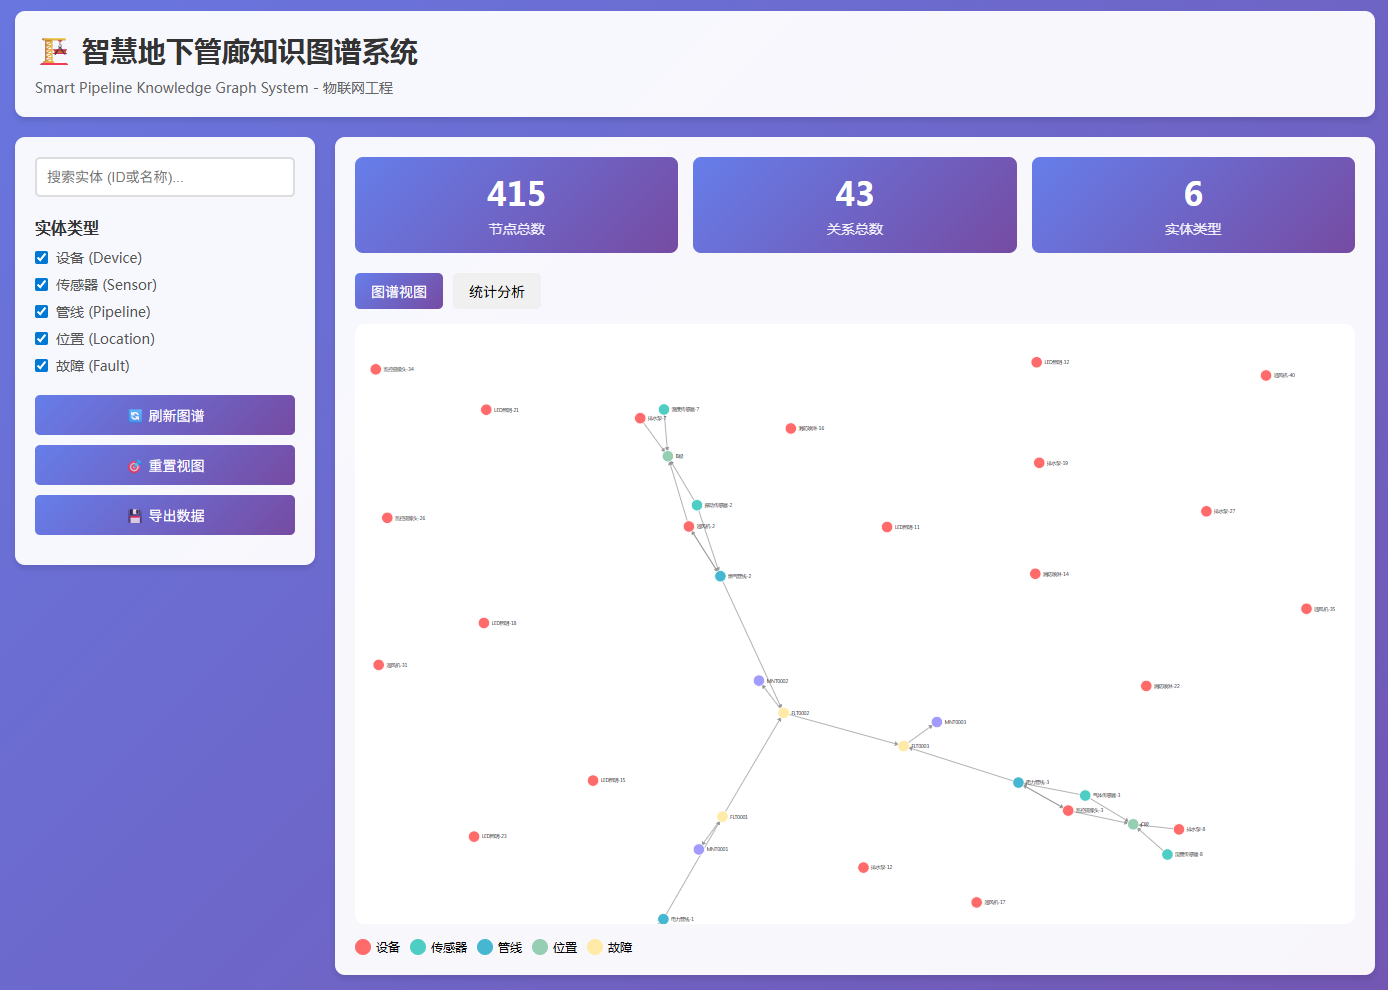Click the red 设备 legend color swatch
1388x990 pixels.
tap(363, 947)
